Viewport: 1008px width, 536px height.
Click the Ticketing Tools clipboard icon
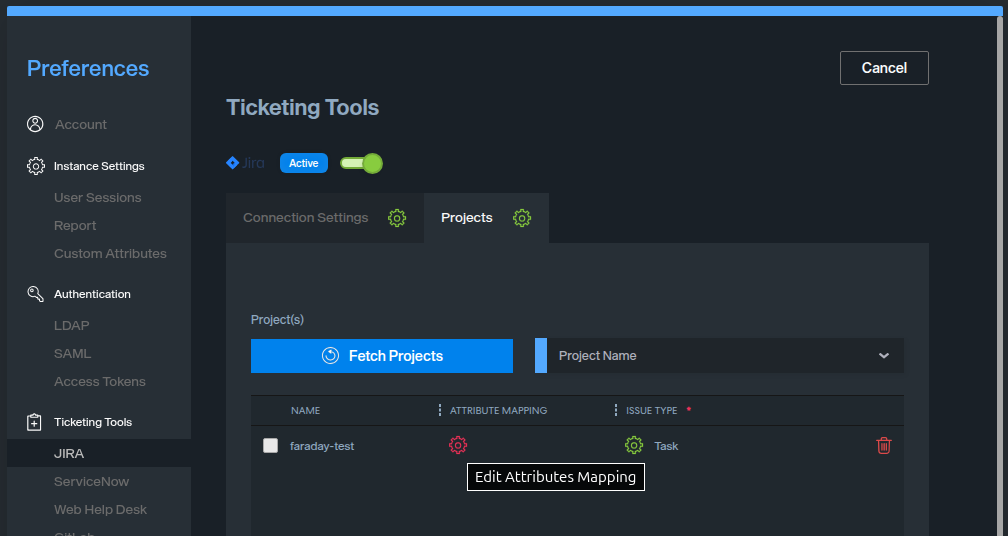tap(36, 422)
